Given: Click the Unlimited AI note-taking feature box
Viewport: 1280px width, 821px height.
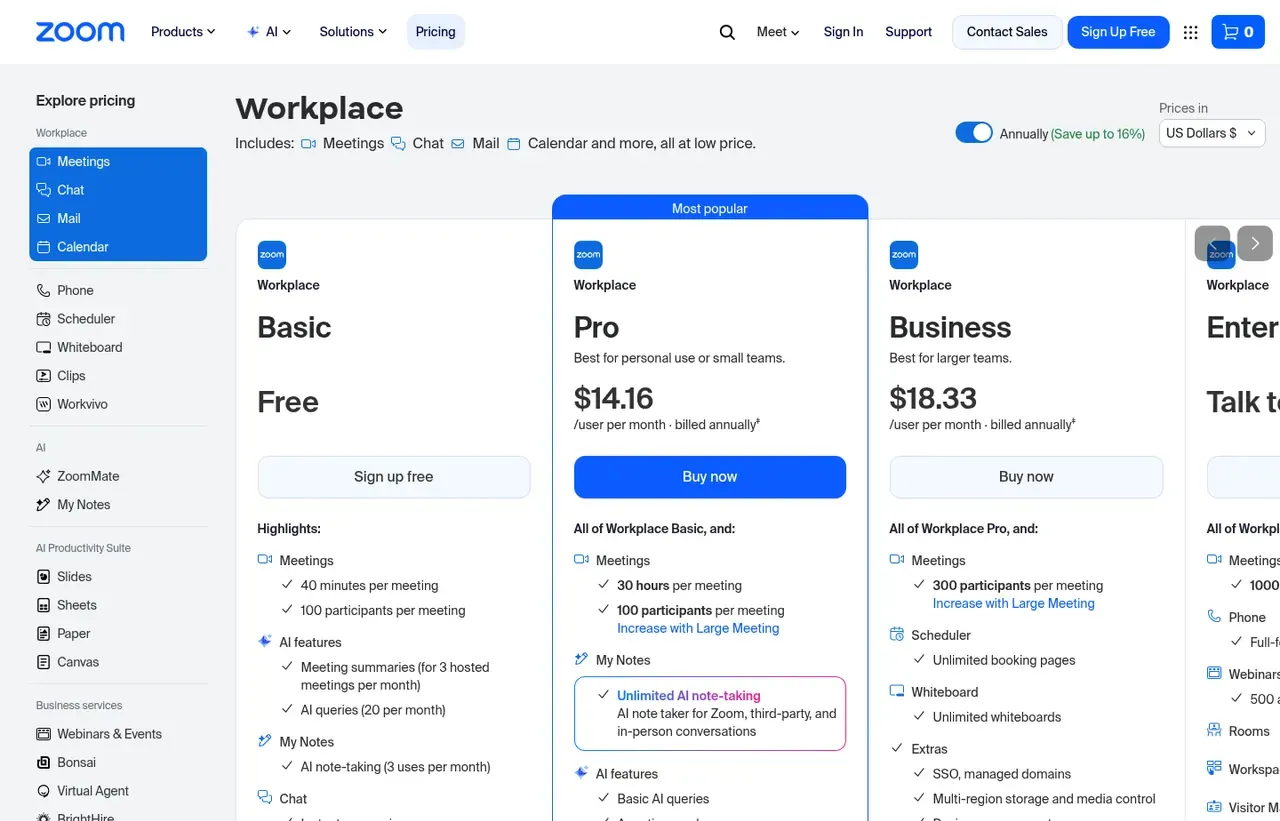Looking at the screenshot, I should pyautogui.click(x=710, y=713).
